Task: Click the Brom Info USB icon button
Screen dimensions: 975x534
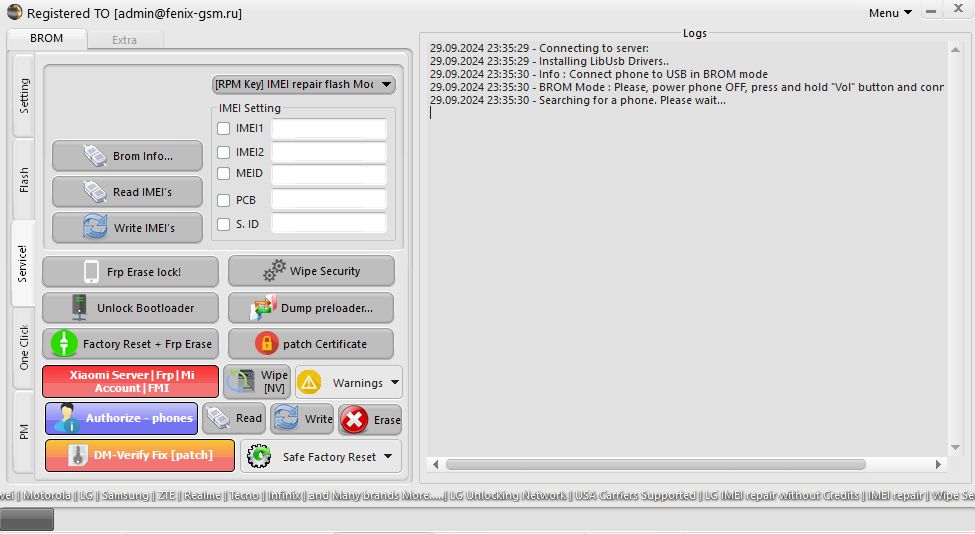Action: coord(94,156)
